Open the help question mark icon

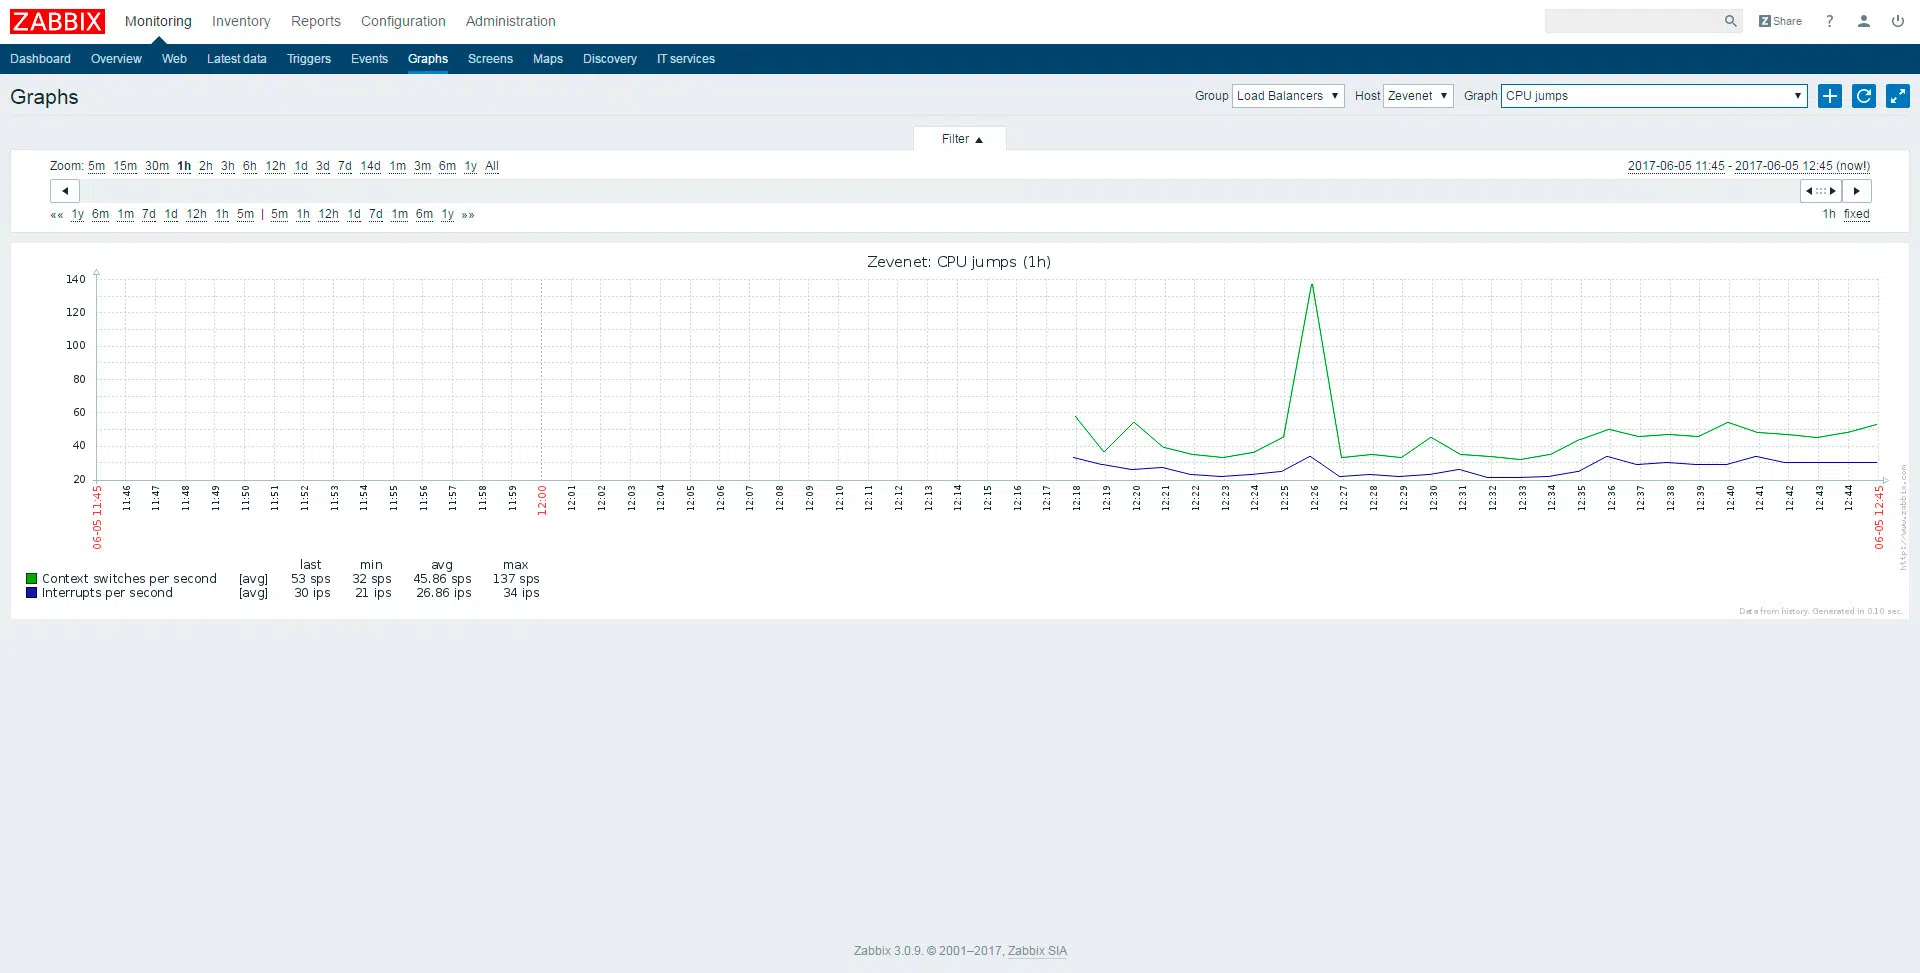tap(1829, 21)
